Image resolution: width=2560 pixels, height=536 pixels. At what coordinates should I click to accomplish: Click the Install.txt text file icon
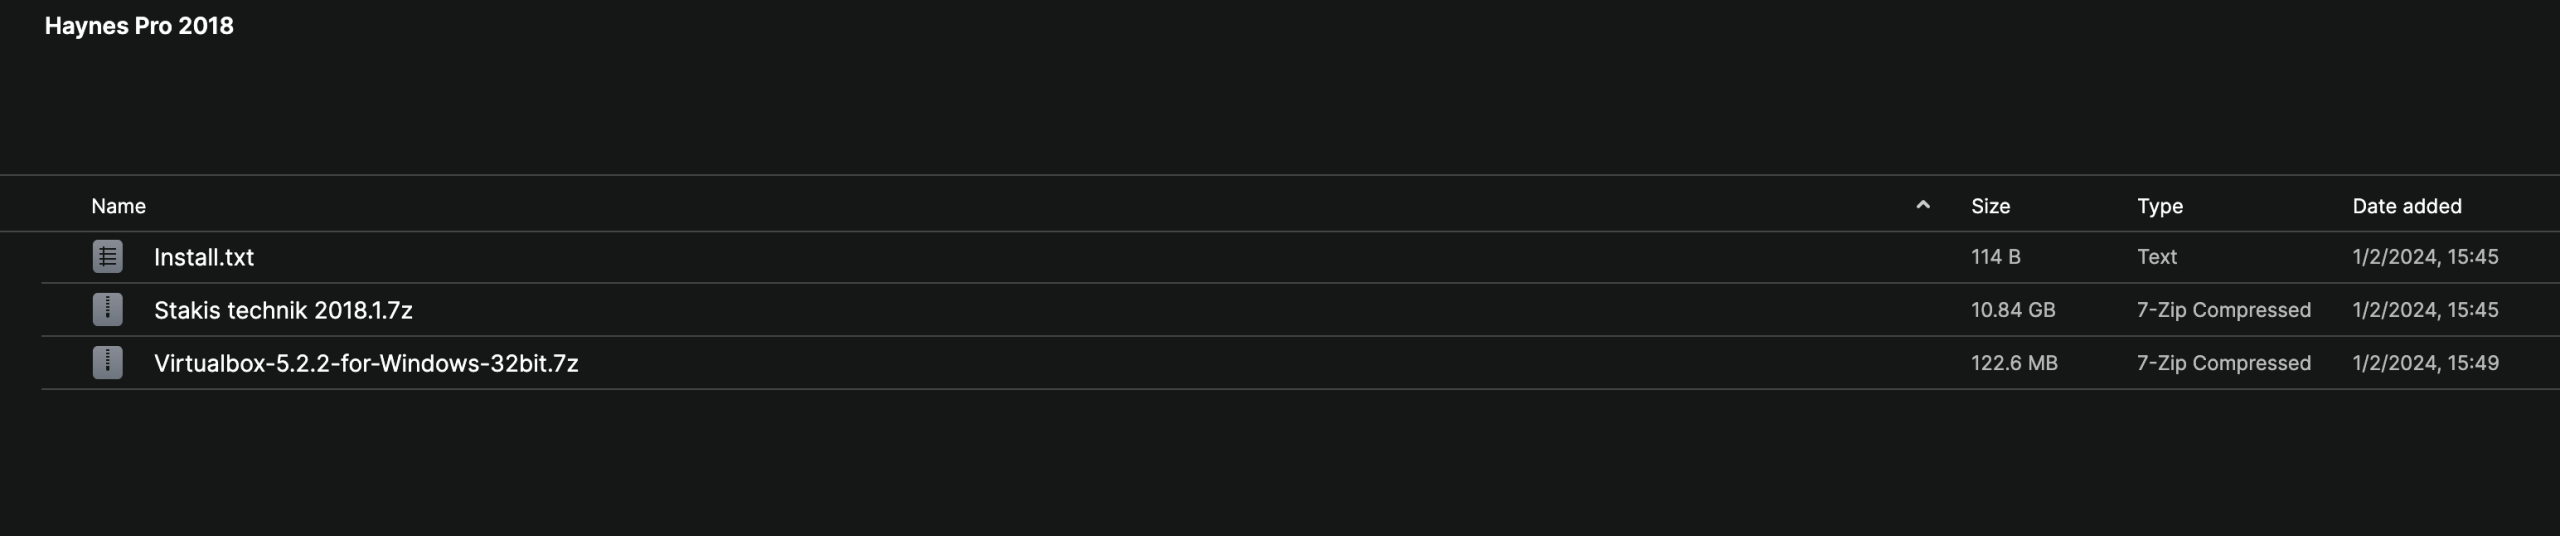coord(108,257)
